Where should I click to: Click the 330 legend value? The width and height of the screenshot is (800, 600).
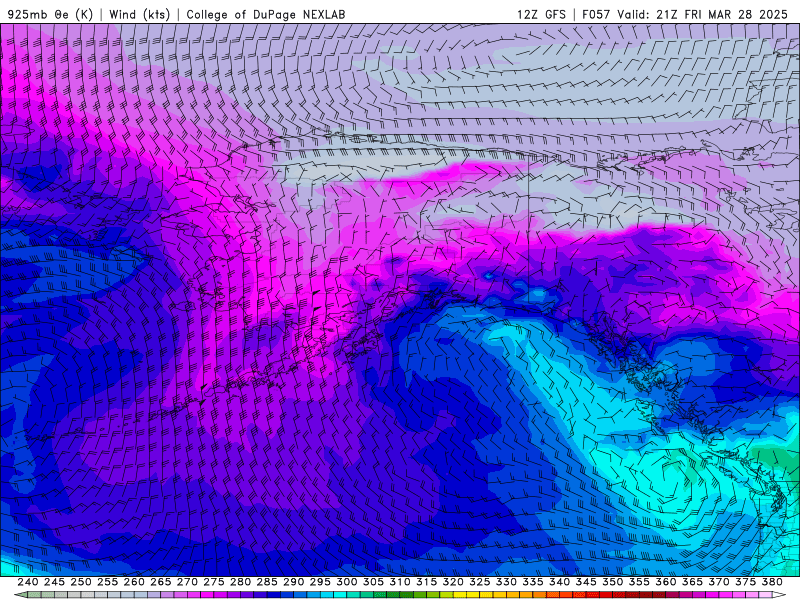pyautogui.click(x=506, y=582)
